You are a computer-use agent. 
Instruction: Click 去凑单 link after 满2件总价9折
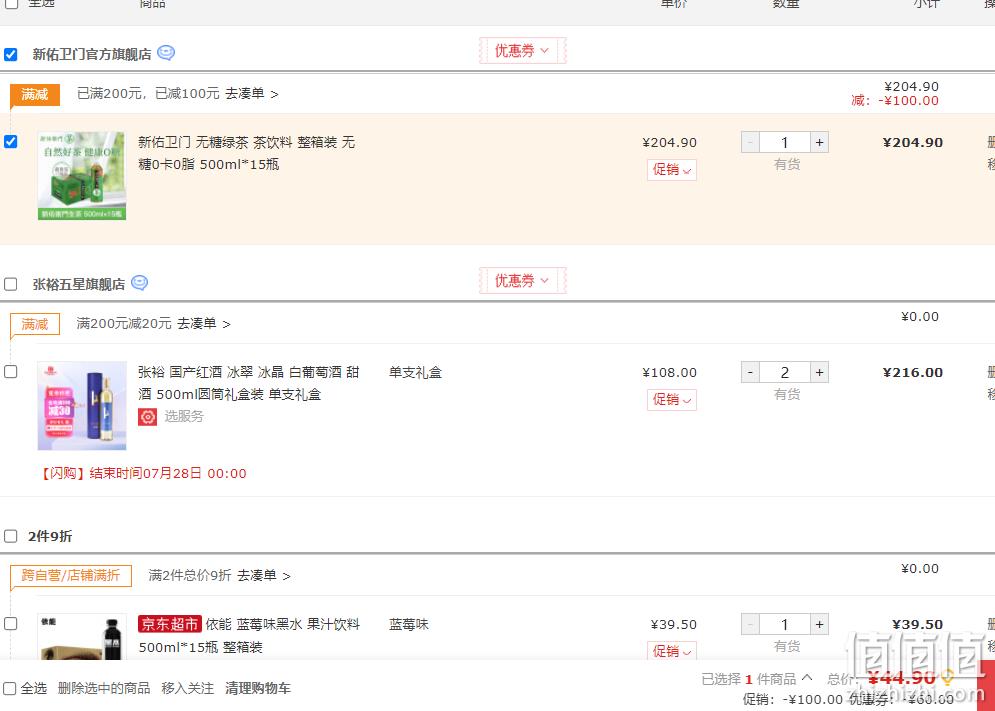[x=263, y=576]
